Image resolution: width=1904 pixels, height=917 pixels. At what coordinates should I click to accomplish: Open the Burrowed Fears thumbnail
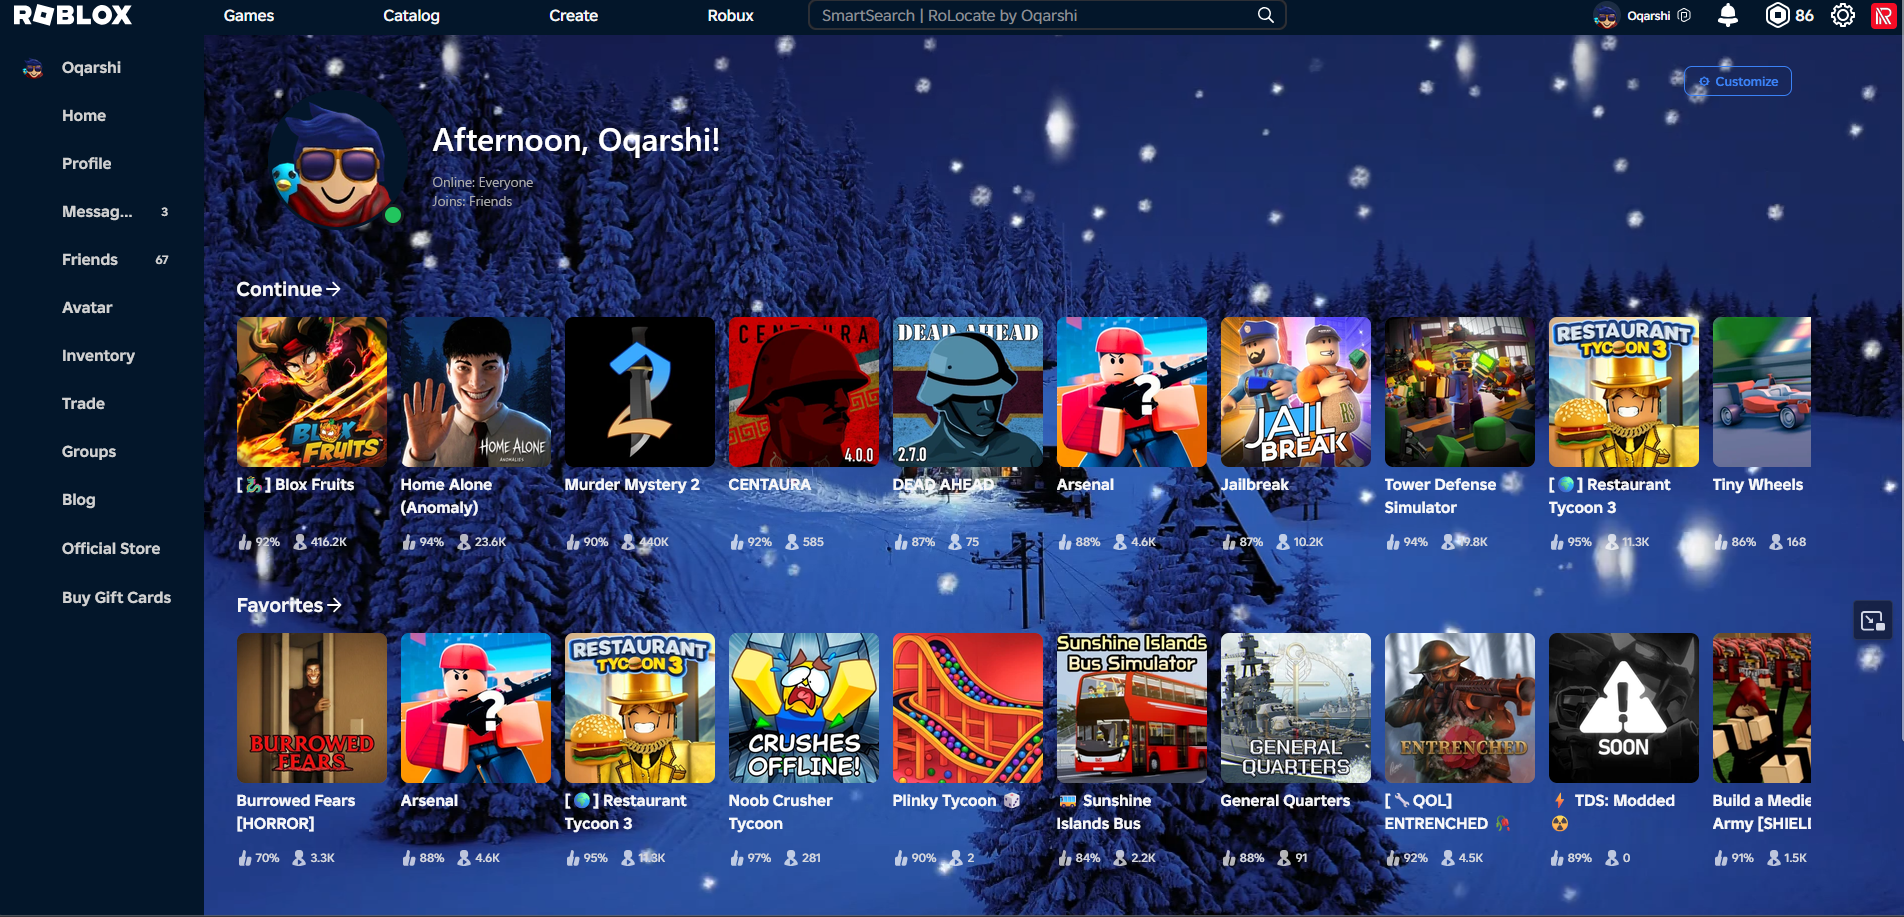tap(312, 708)
